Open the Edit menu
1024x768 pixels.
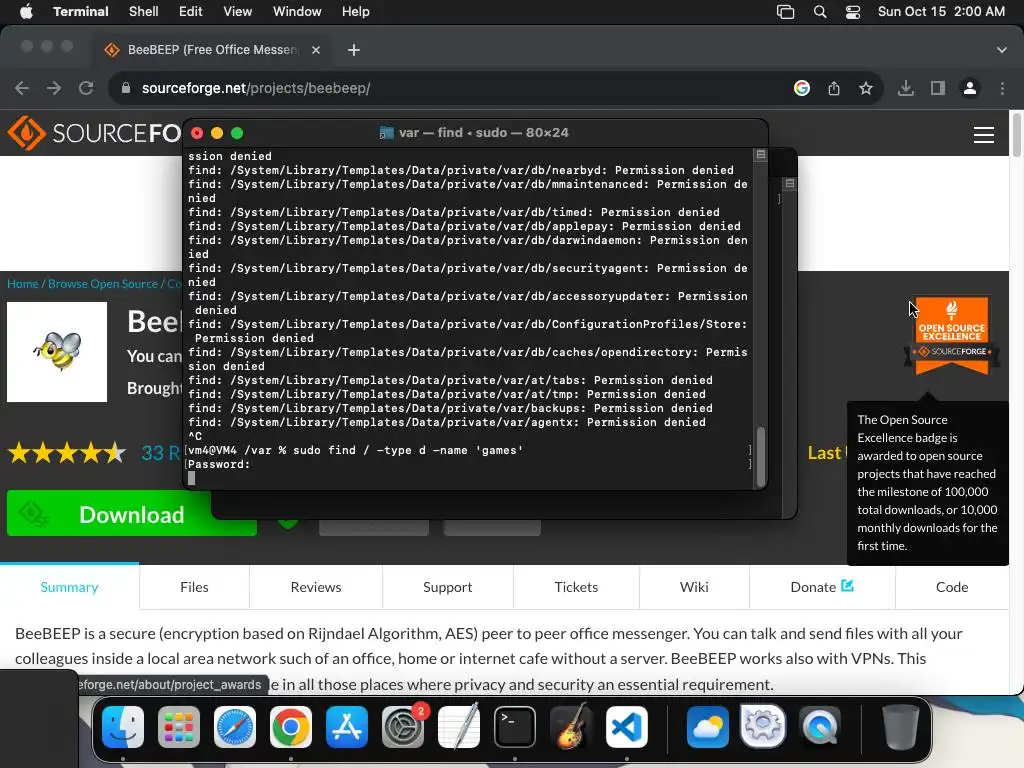pyautogui.click(x=191, y=12)
